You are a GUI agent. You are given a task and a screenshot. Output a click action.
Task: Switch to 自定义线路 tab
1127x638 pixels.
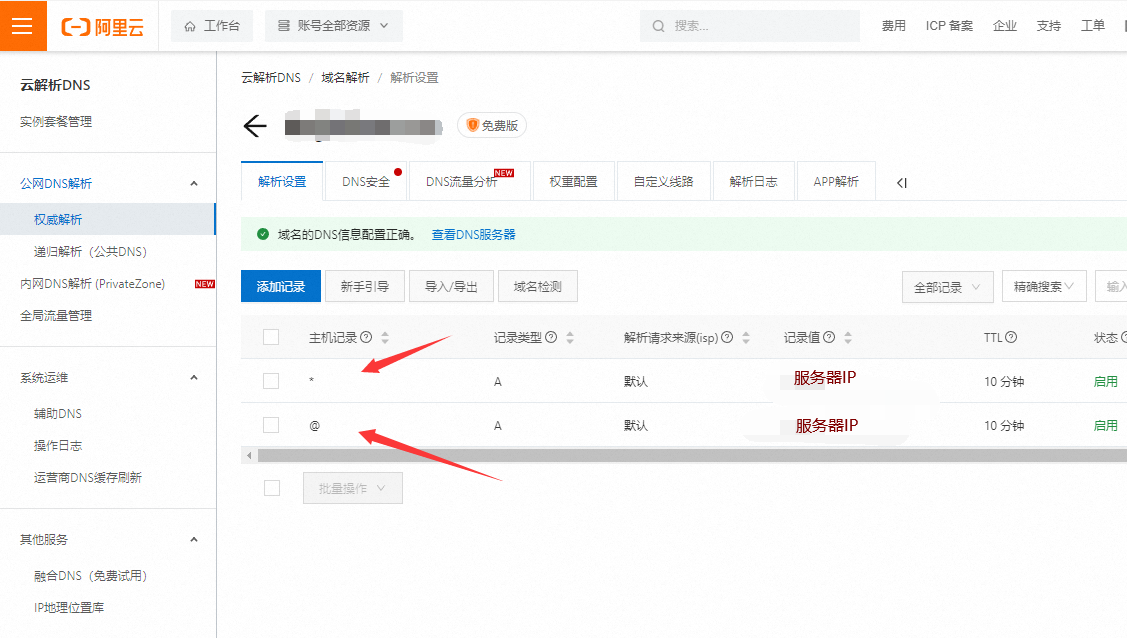[x=663, y=182]
